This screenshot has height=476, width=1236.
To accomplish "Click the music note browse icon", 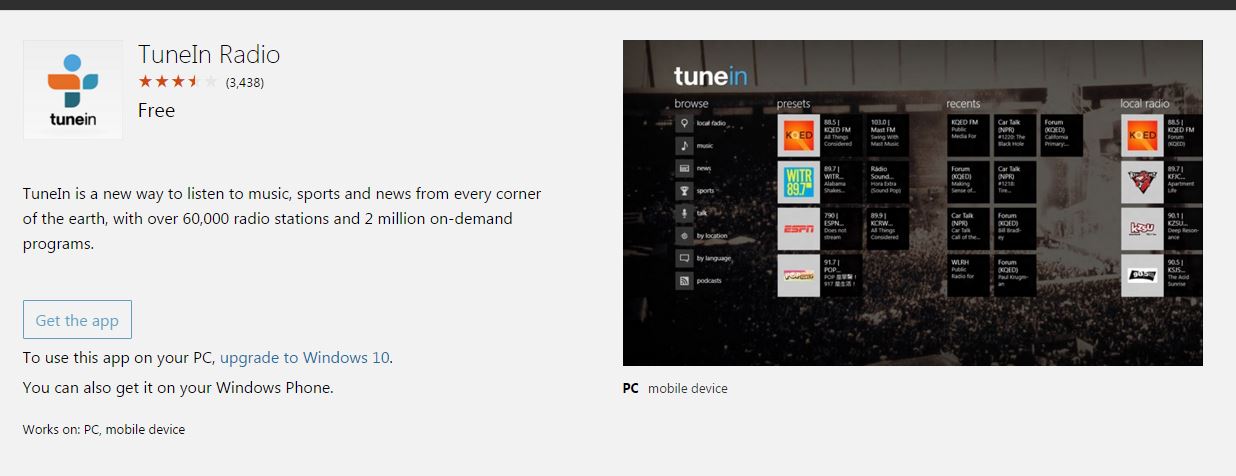I will 684,146.
